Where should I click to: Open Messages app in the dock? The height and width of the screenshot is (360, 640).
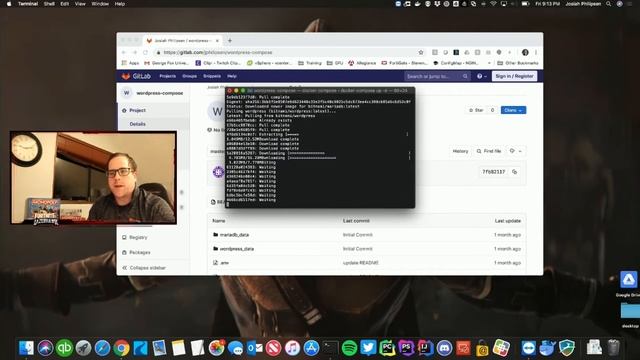(236, 348)
